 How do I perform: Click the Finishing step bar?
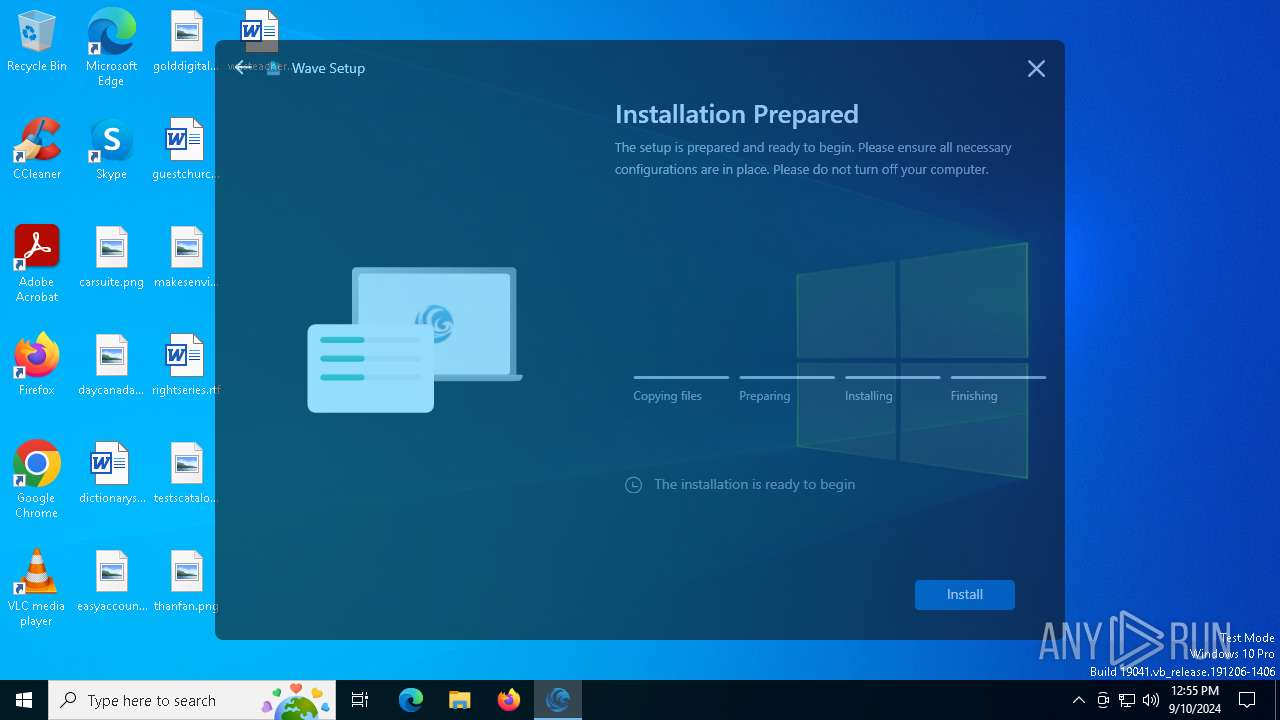click(x=998, y=377)
